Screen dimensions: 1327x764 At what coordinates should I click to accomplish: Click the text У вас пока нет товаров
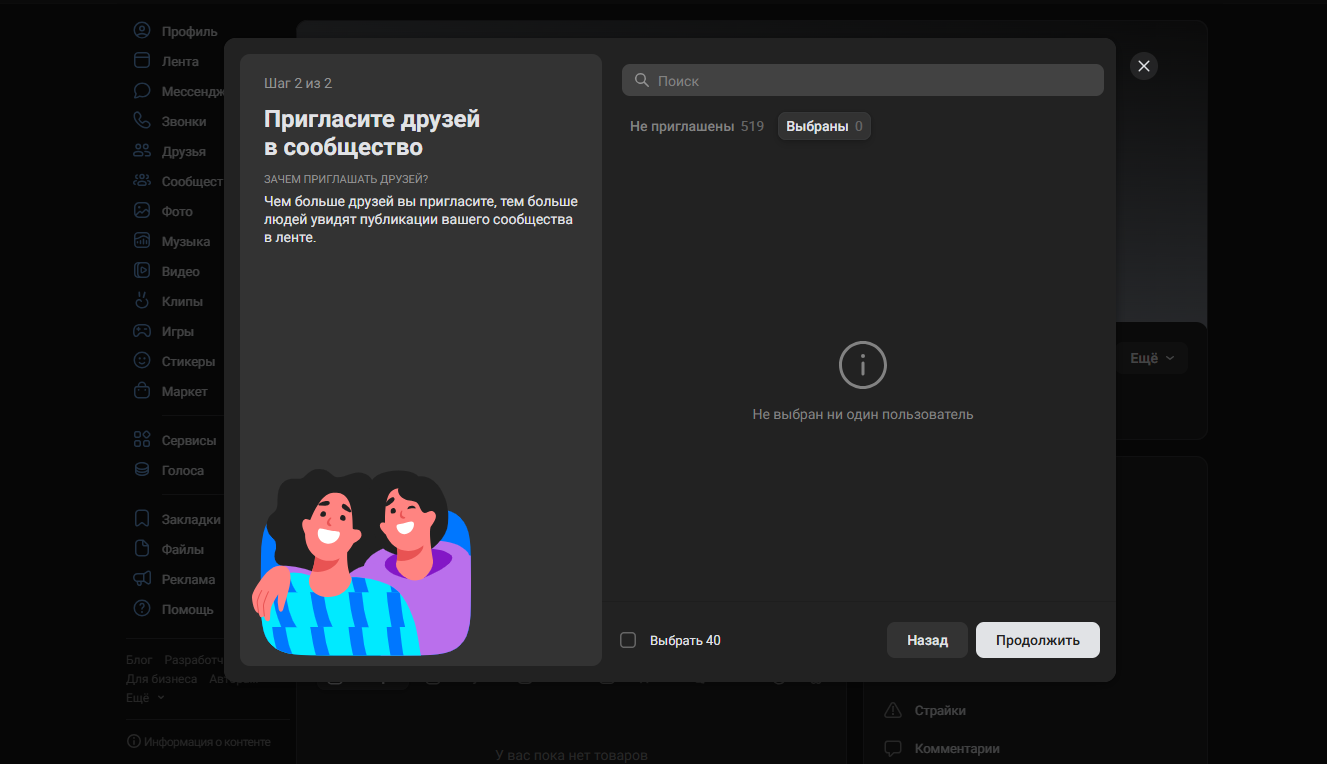click(x=572, y=755)
